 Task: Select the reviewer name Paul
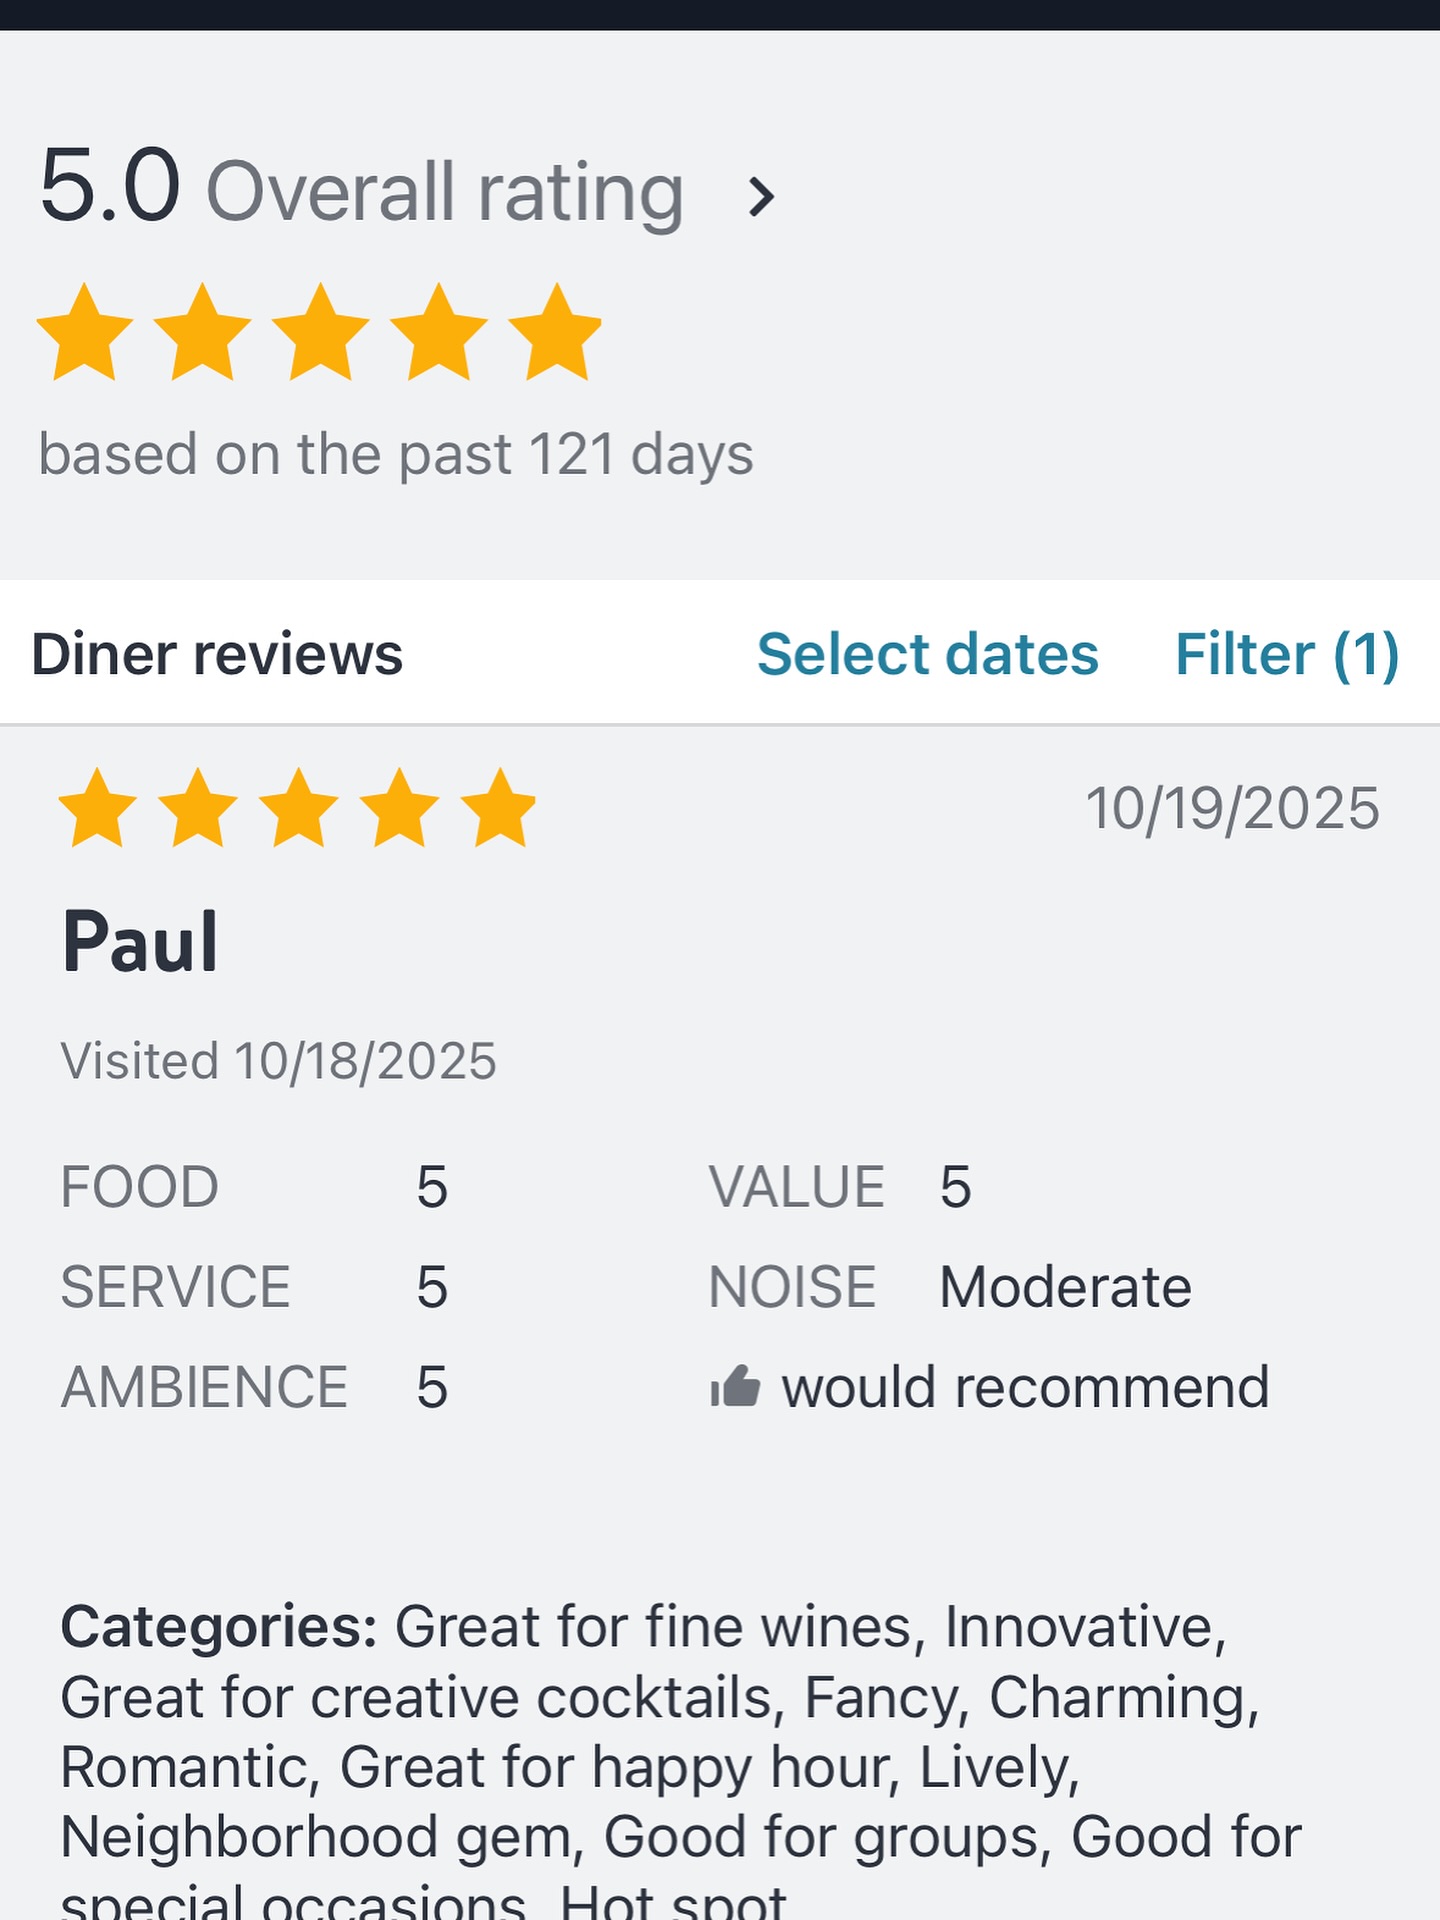coord(140,941)
